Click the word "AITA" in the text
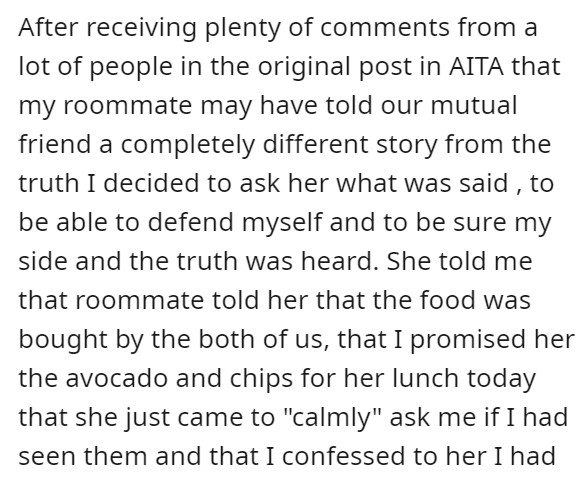Viewport: 588px width, 479px height. [476, 66]
